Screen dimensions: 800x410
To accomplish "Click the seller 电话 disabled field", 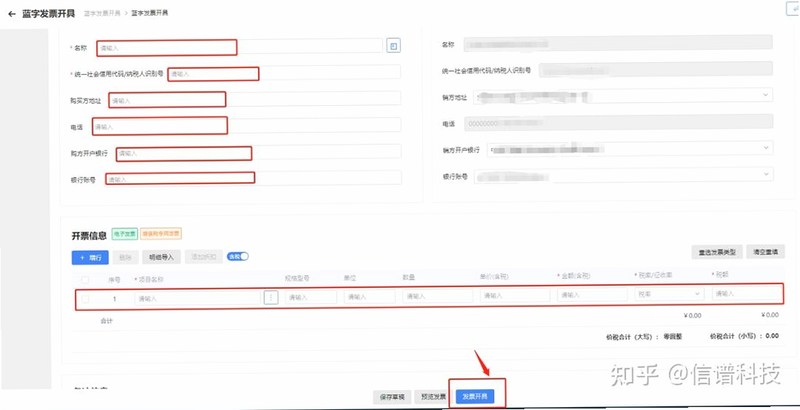I will [x=618, y=122].
